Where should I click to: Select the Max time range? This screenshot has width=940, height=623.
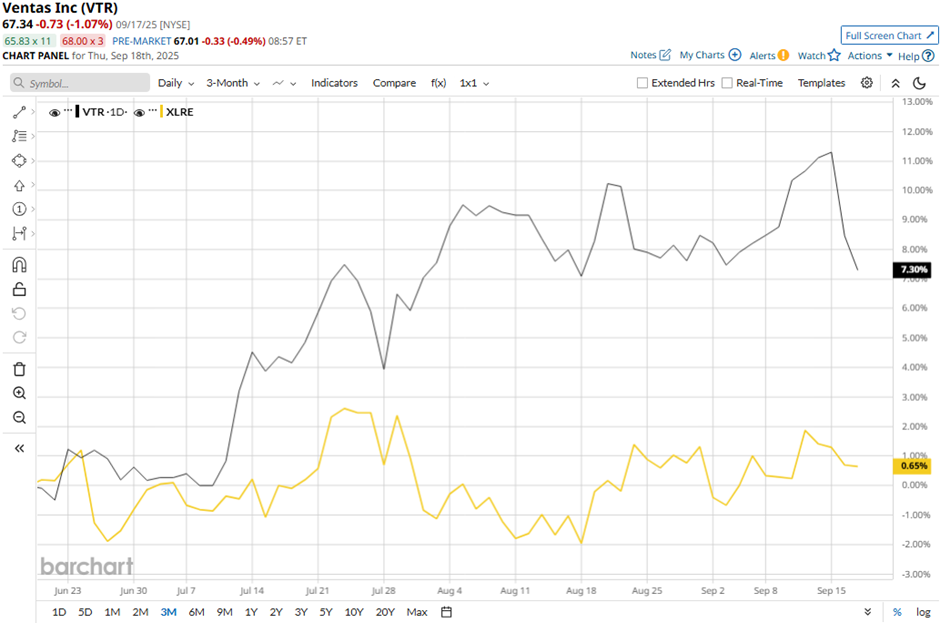pyautogui.click(x=417, y=612)
